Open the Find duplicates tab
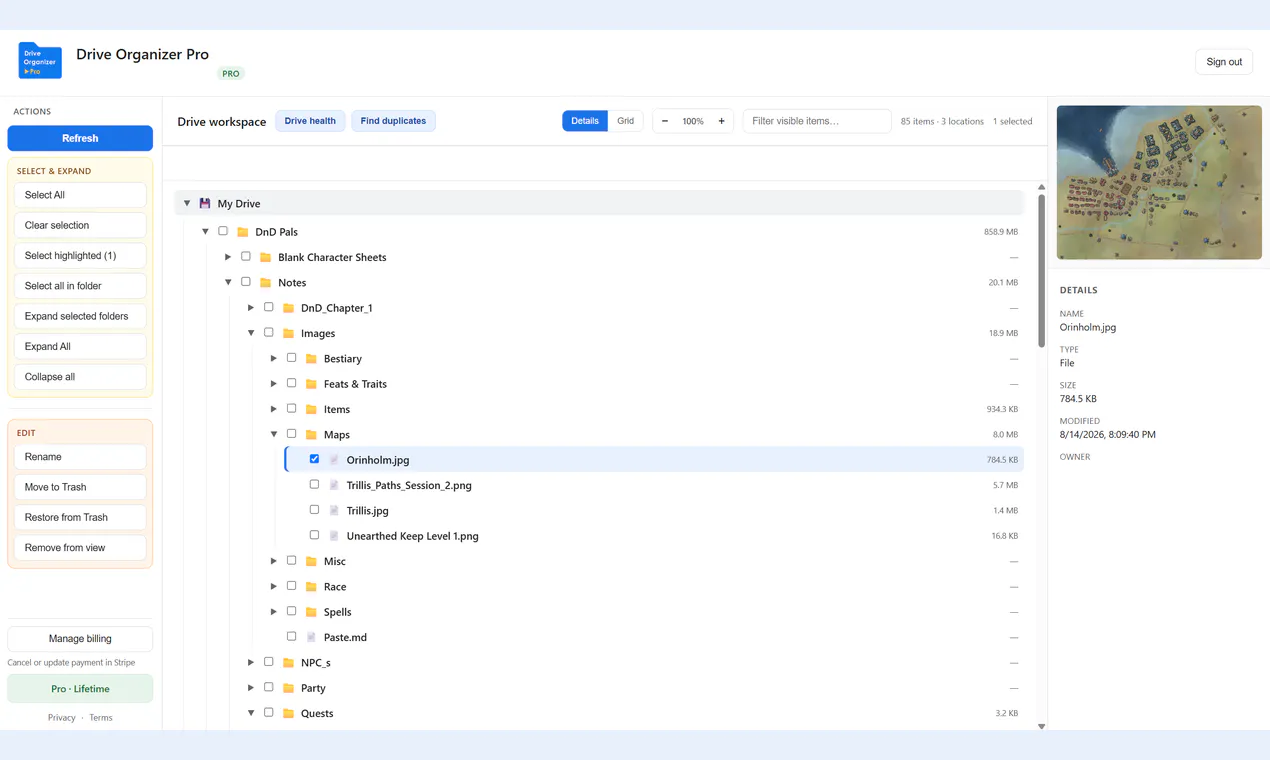Screen dimensions: 1270x760 (393, 121)
